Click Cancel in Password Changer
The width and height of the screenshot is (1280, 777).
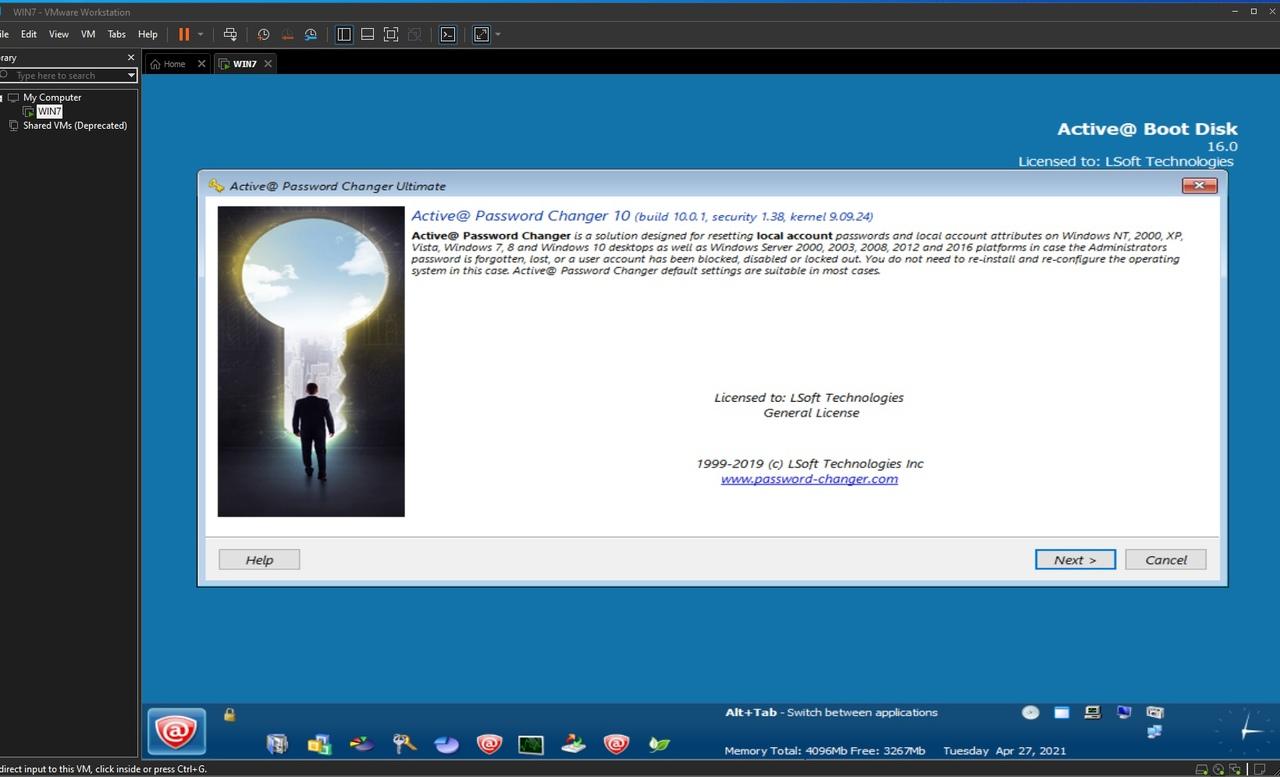(1166, 560)
